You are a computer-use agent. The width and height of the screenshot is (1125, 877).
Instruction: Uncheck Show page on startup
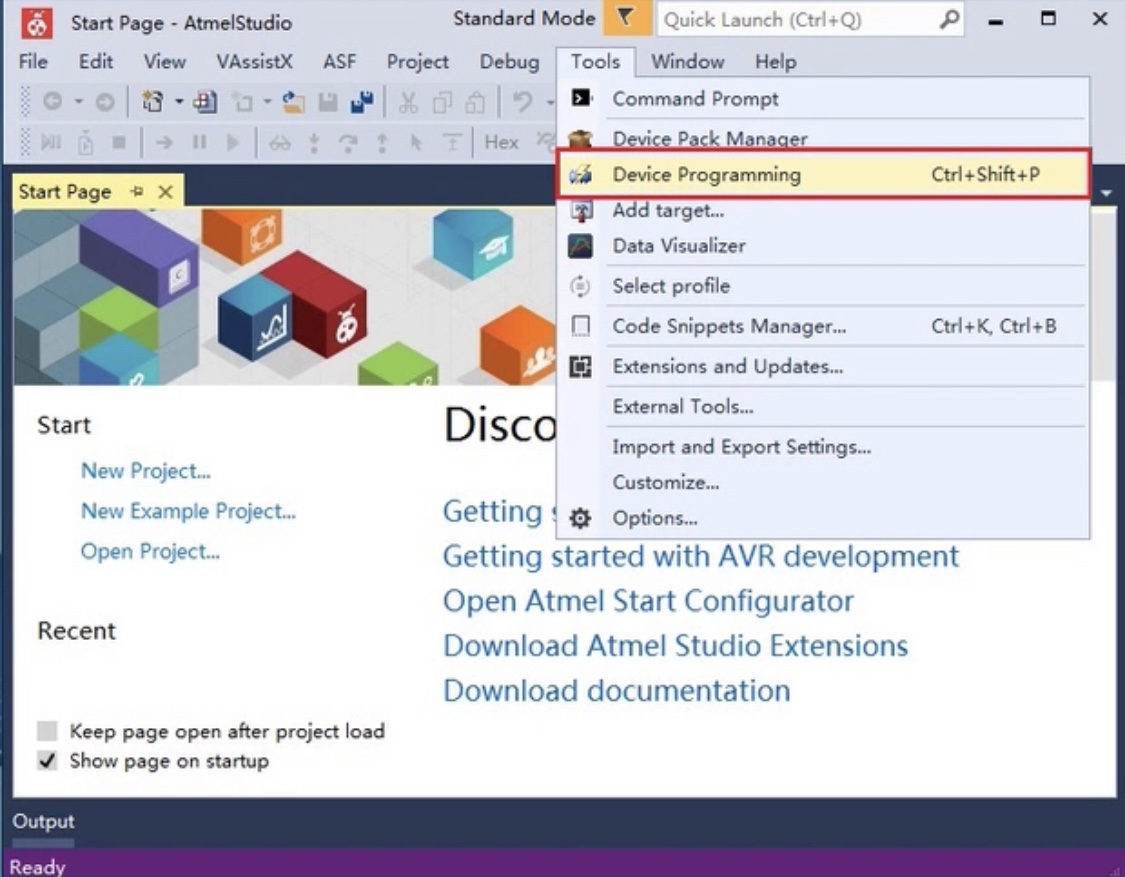coord(47,761)
